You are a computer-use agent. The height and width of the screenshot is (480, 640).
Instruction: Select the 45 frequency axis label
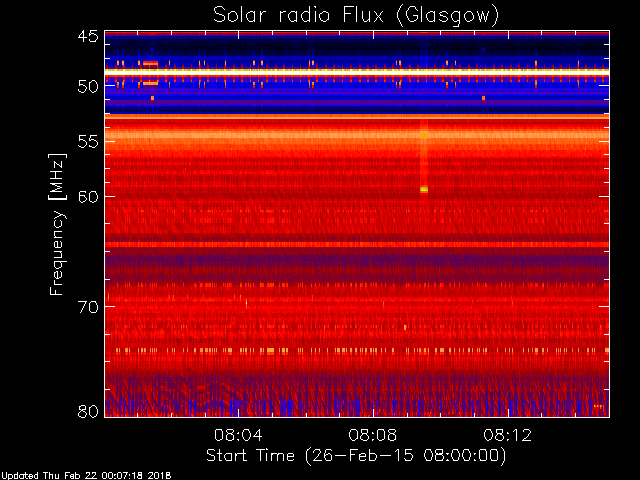tap(88, 36)
